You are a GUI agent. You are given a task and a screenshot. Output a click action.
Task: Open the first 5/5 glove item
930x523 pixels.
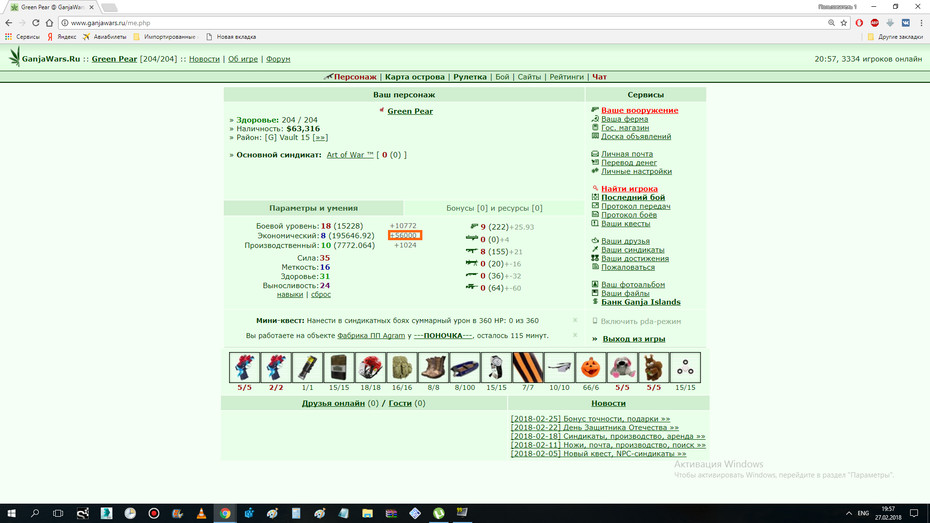[244, 367]
